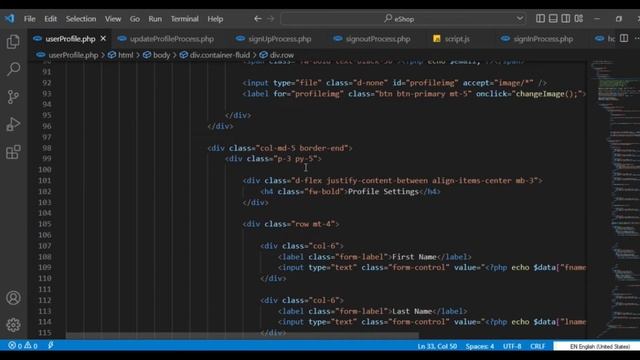This screenshot has height=360, width=640.
Task: Click the errors count in status bar
Action: [15, 346]
